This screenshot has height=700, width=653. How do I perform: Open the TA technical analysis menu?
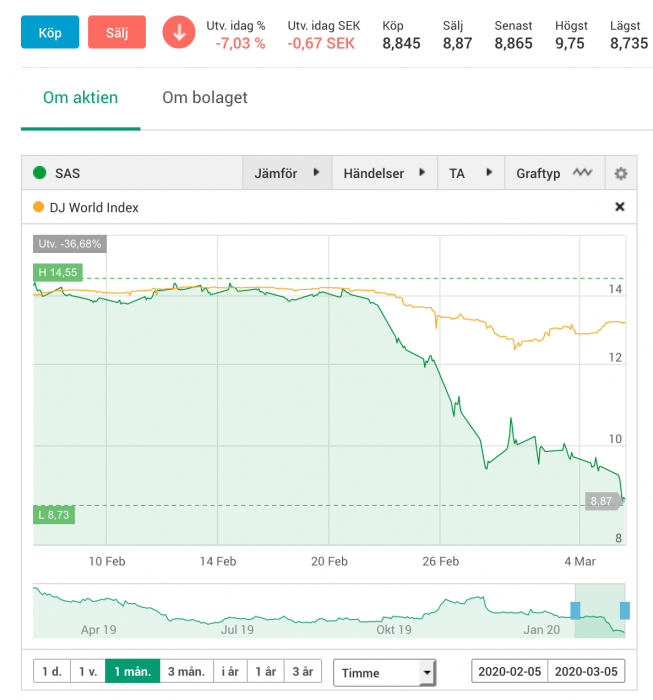[x=471, y=173]
